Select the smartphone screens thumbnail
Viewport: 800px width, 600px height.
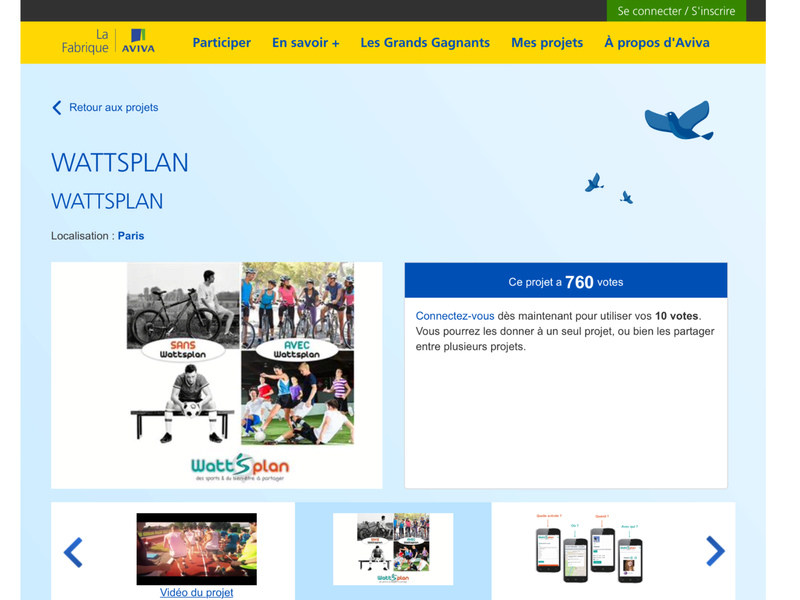[589, 549]
